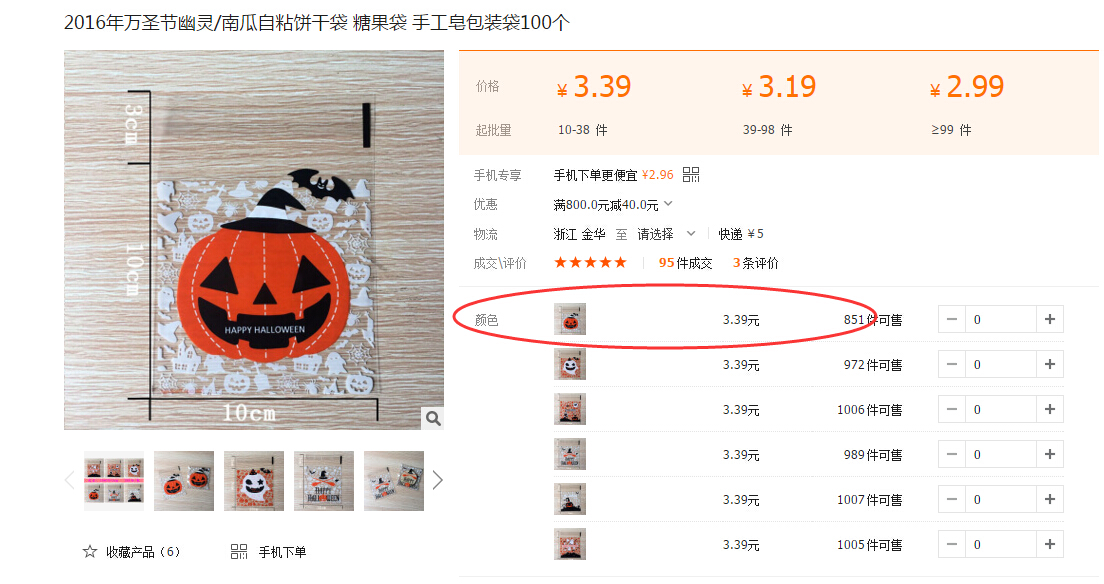The width and height of the screenshot is (1104, 584).
Task: Open the 95件成交 transactions link
Action: pos(685,263)
